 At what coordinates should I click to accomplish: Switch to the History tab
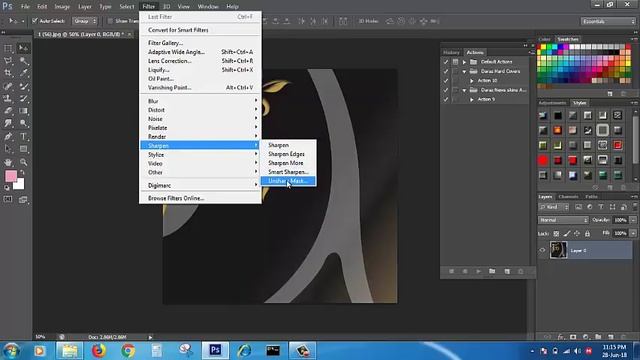click(451, 52)
